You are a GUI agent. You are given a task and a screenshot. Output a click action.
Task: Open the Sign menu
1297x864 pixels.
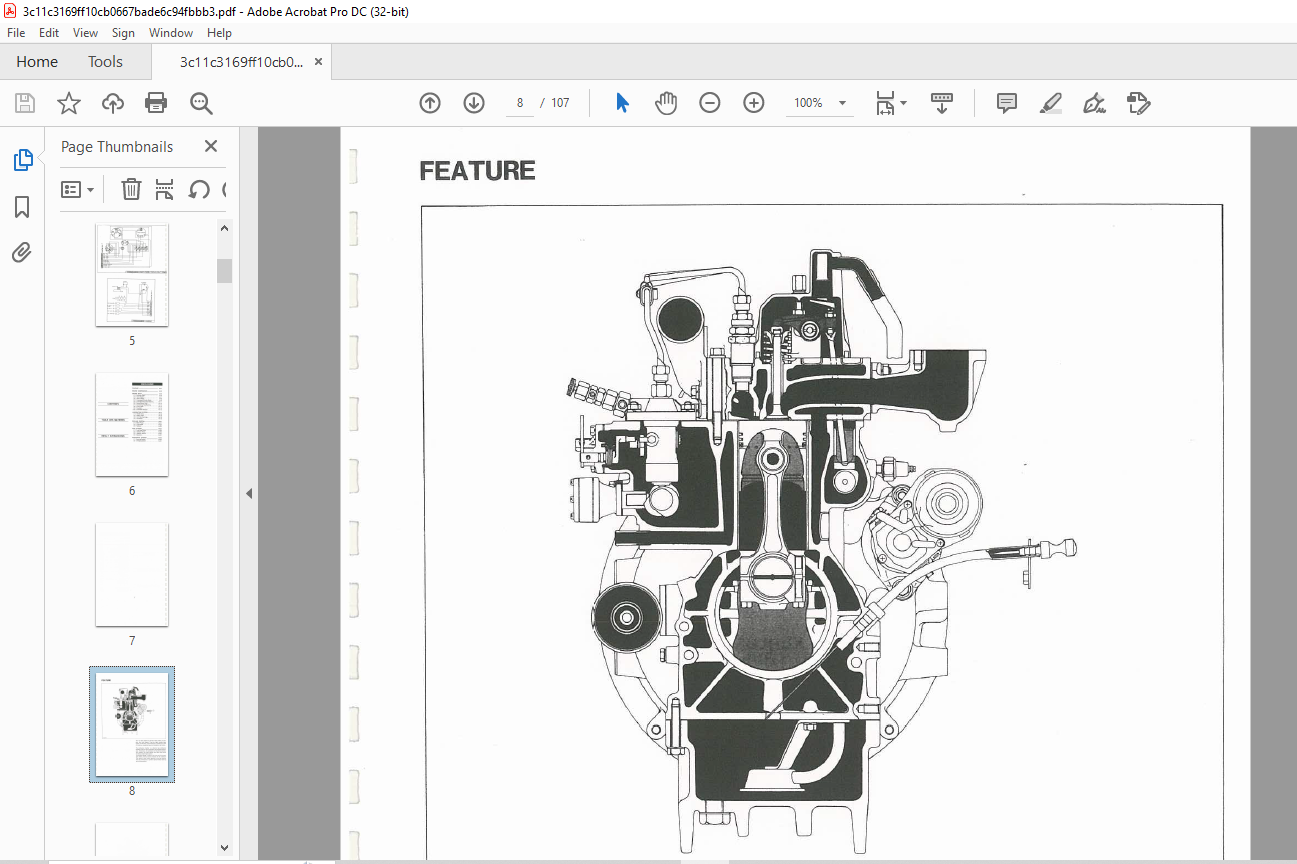click(123, 33)
